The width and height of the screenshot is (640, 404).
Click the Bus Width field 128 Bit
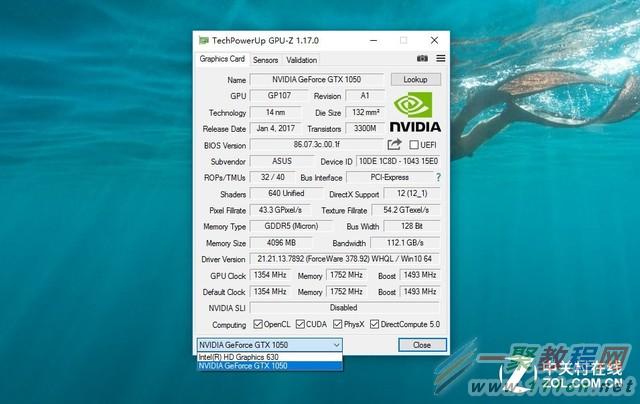[412, 226]
